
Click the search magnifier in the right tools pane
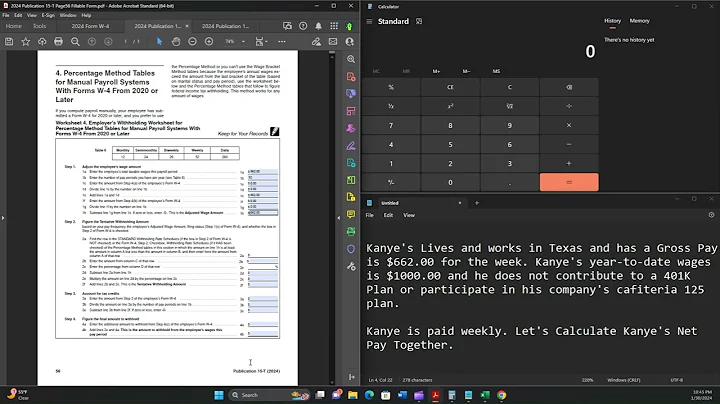tap(351, 59)
